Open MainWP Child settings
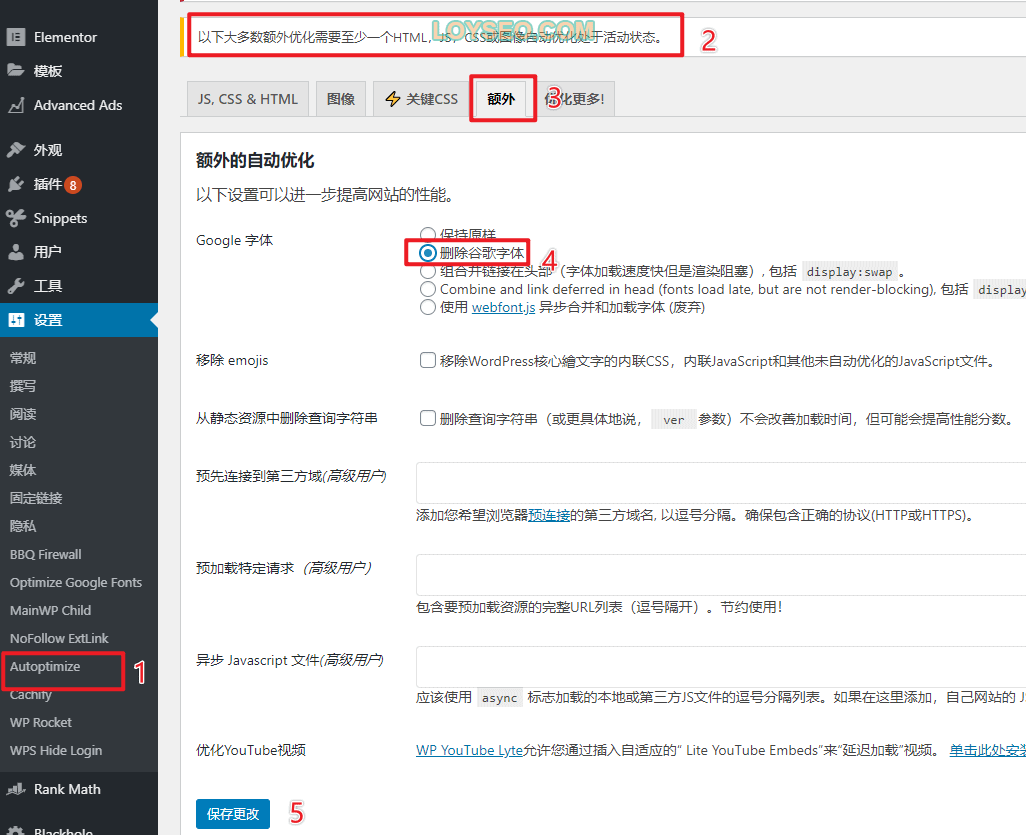 click(50, 611)
